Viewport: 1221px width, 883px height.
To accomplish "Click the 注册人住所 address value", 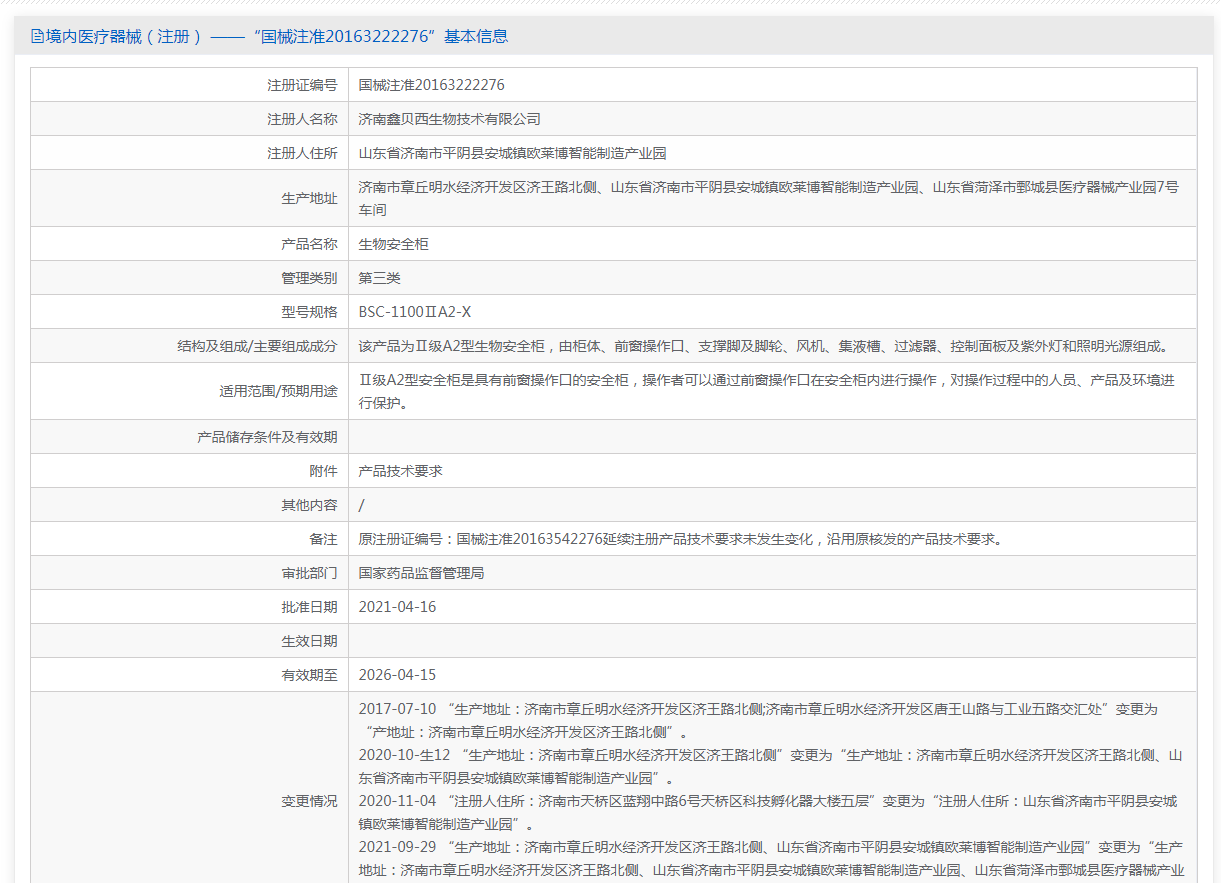I will coord(512,153).
